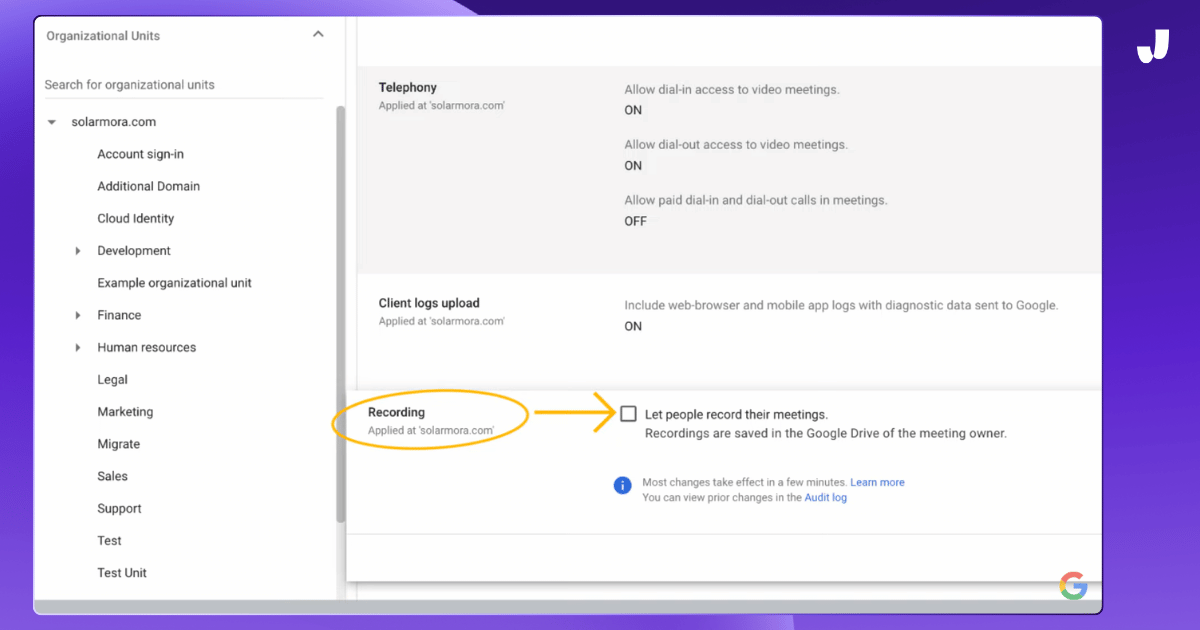Select Example organizational unit
The image size is (1200, 630).
coord(174,283)
